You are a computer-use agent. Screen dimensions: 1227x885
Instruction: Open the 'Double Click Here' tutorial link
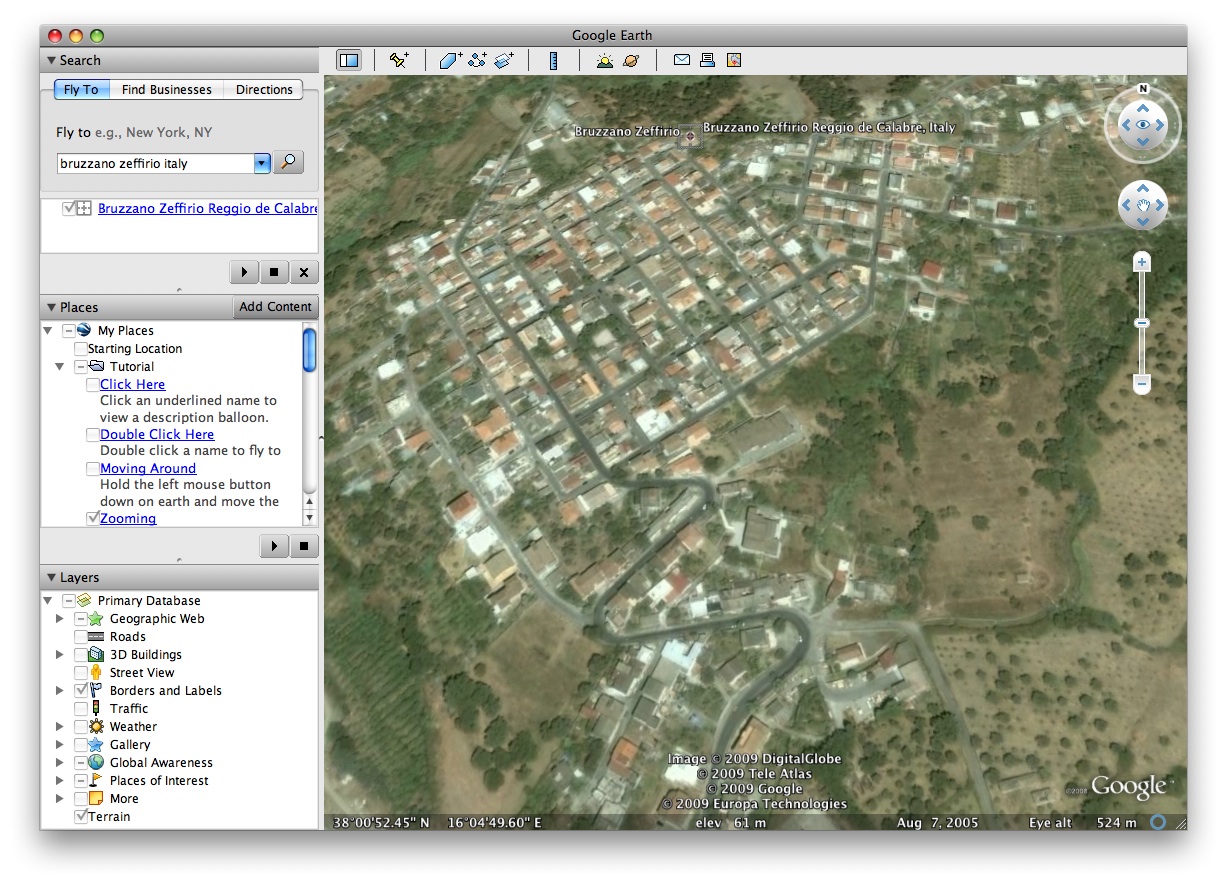pyautogui.click(x=157, y=434)
